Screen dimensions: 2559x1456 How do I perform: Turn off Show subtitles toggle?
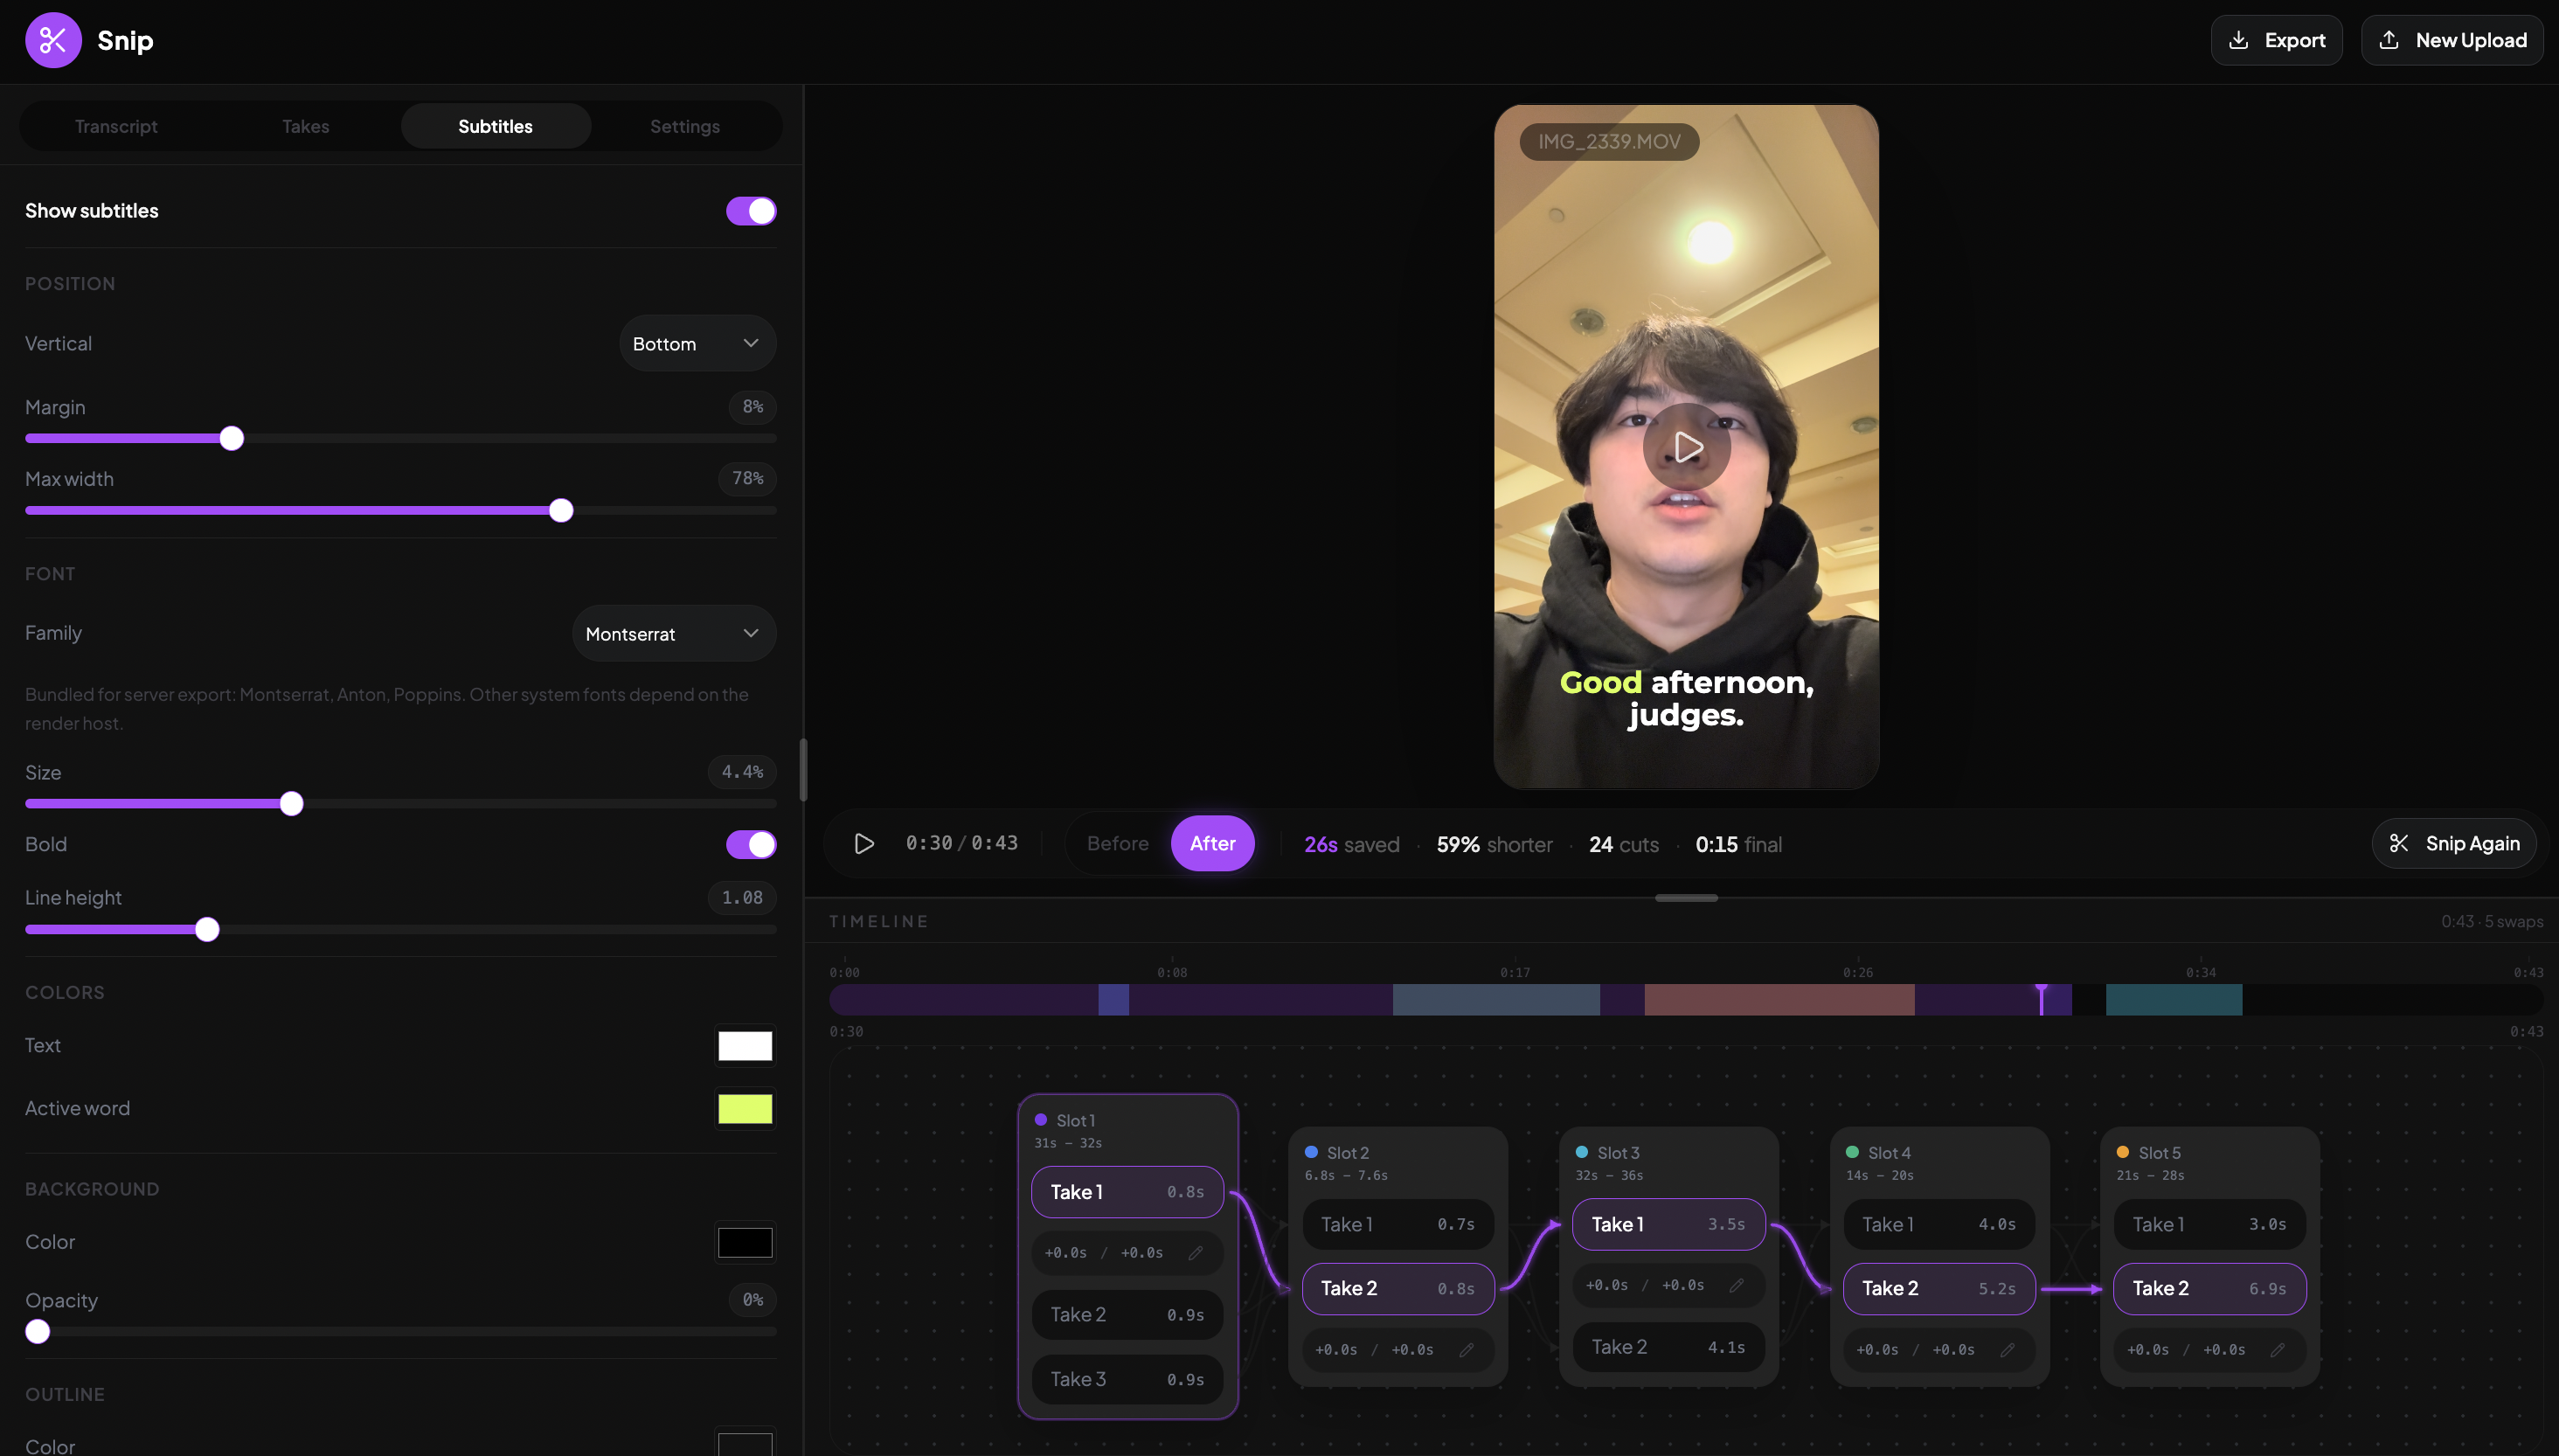click(x=750, y=211)
